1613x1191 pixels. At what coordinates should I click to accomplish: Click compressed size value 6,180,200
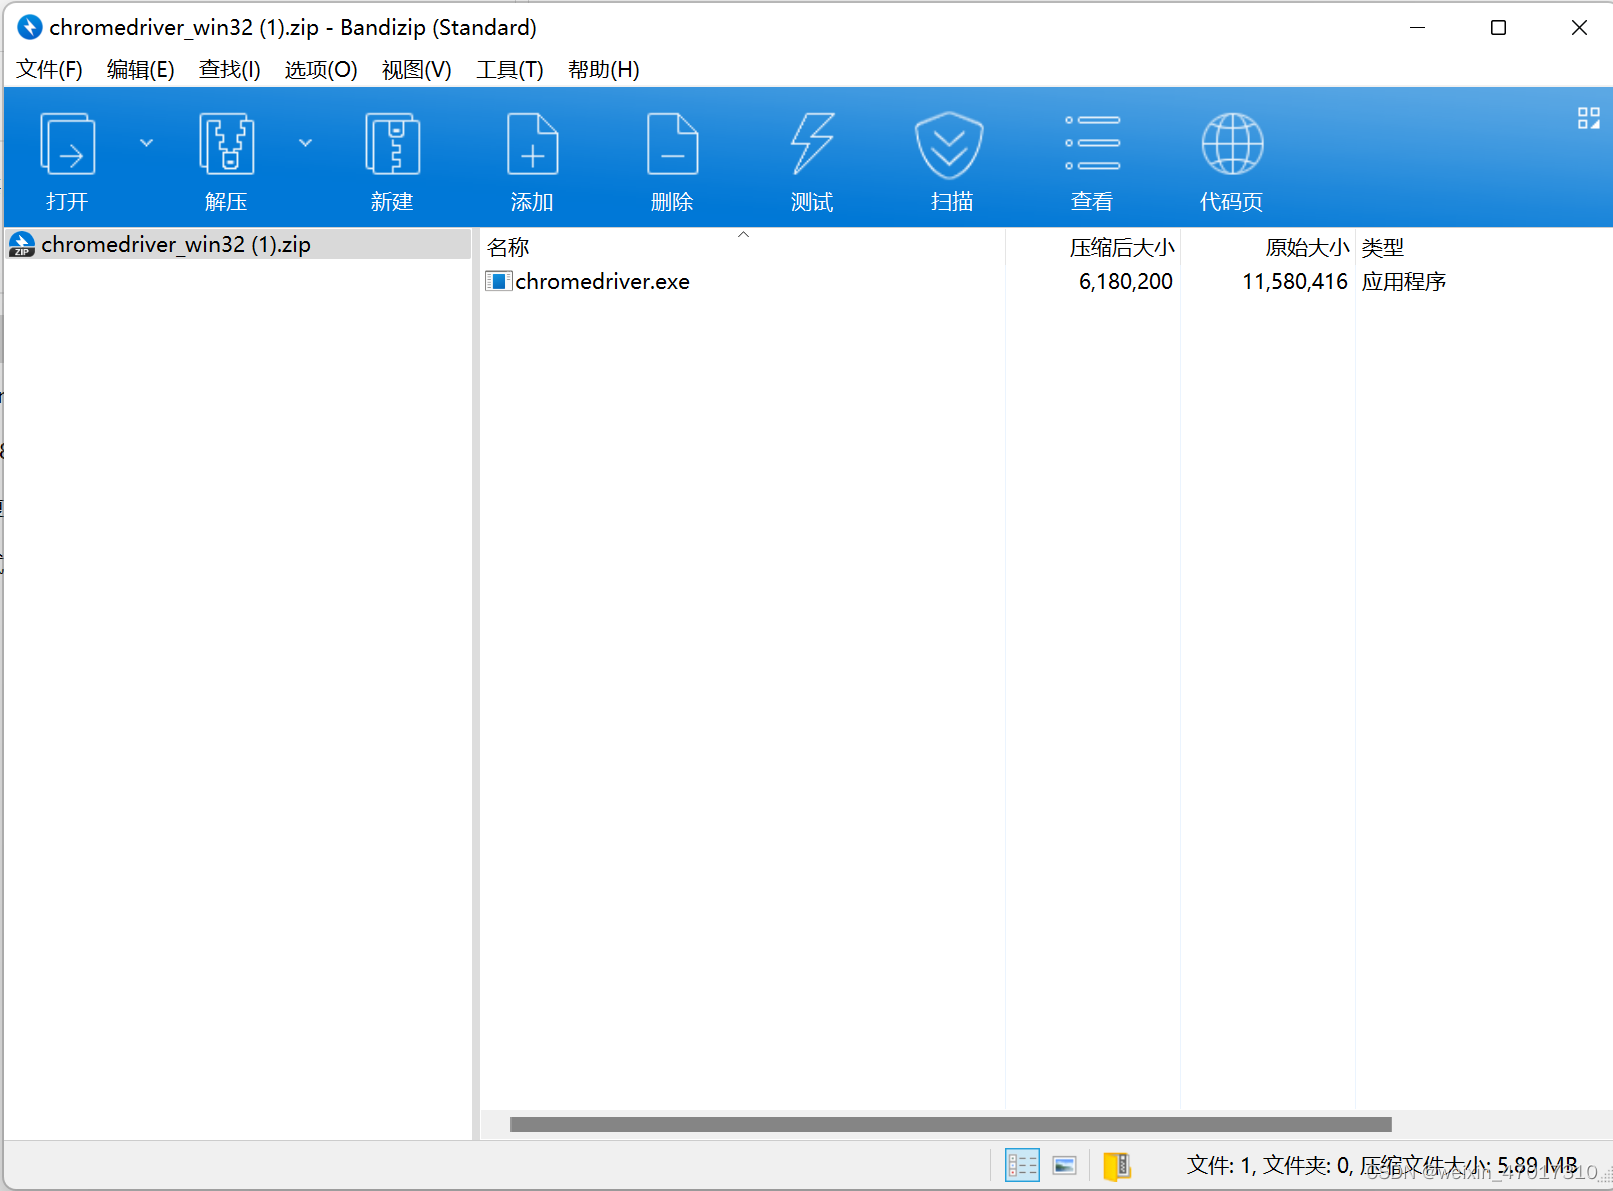pyautogui.click(x=1125, y=282)
